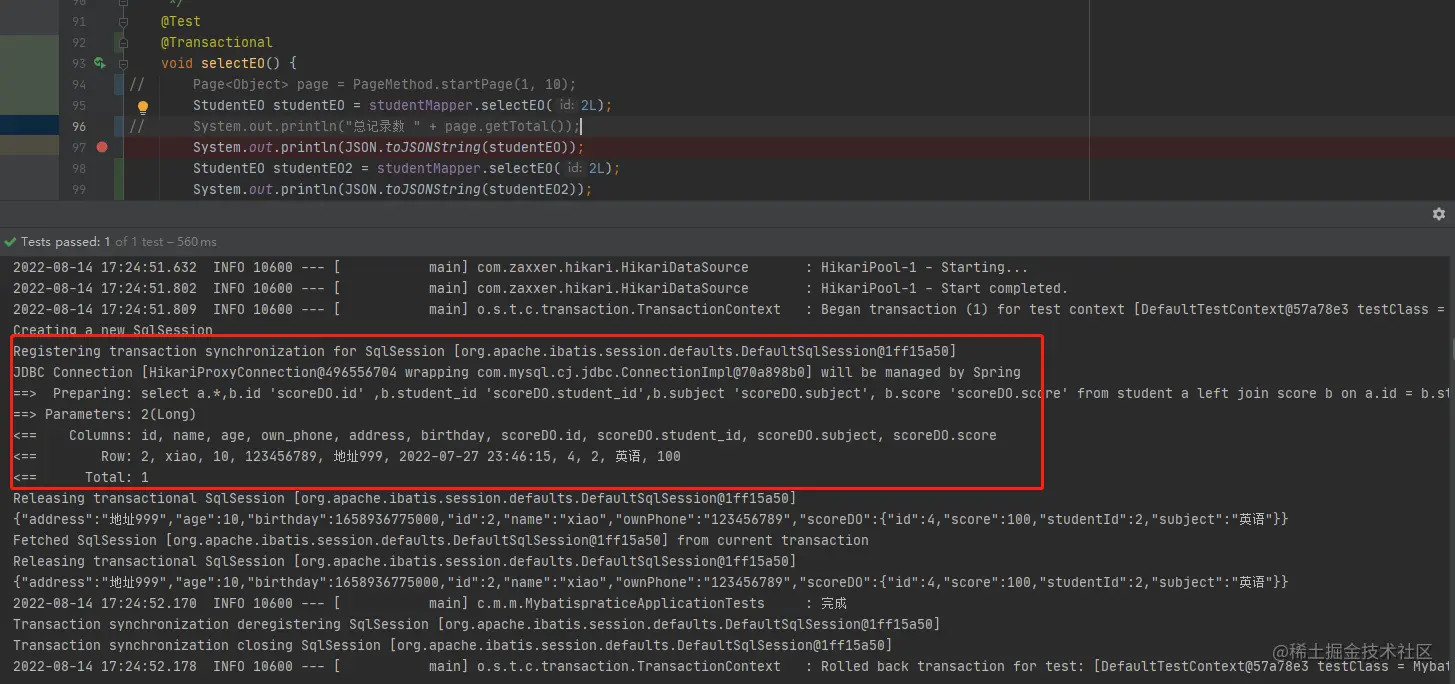Click the '<== Total: 1' line
1455x684 pixels.
tap(81, 477)
